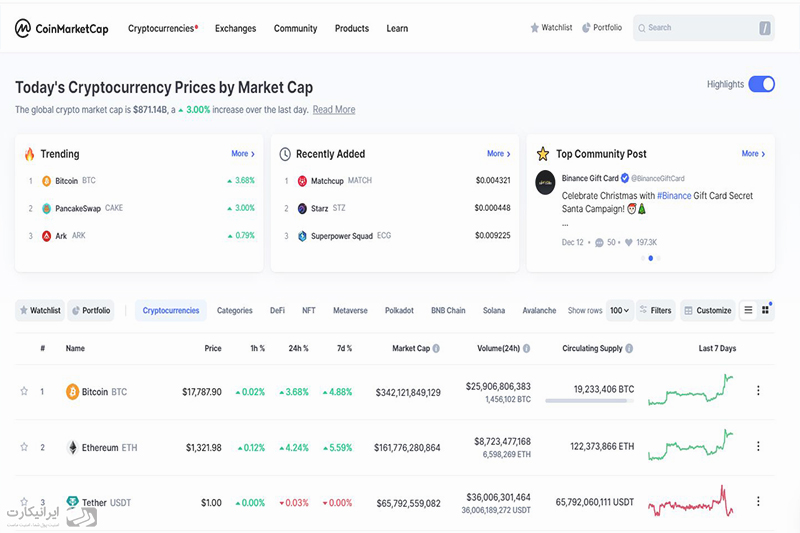Select the Polkadot tab
800x533 pixels.
[x=399, y=310]
